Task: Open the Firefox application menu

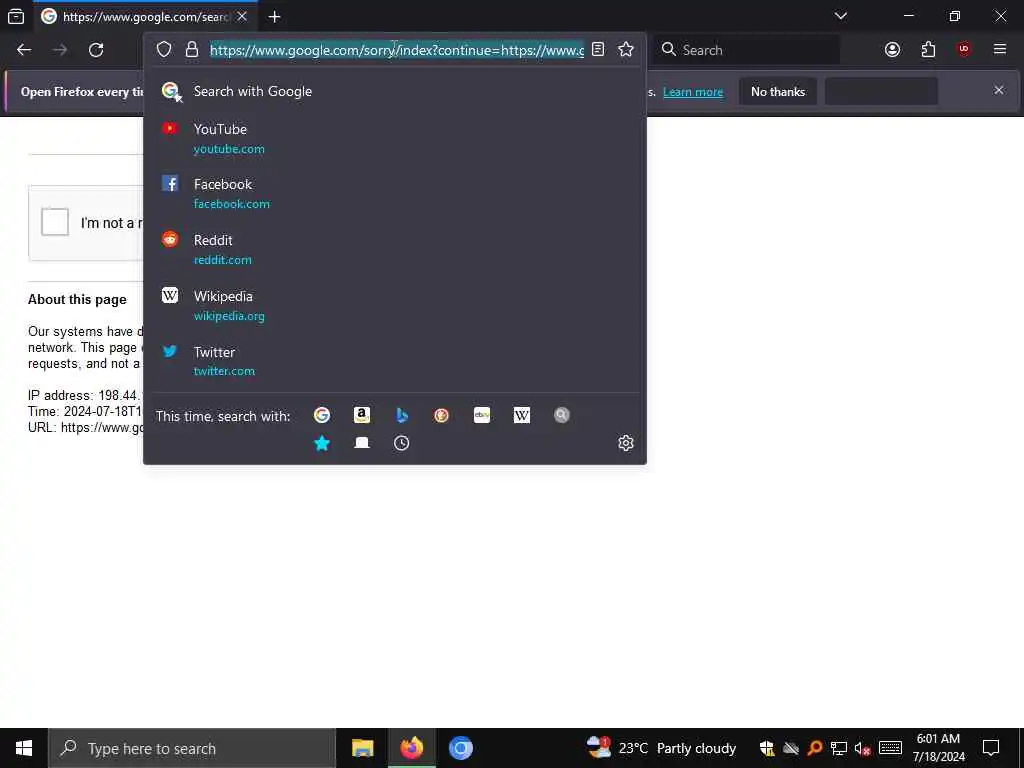Action: 999,50
